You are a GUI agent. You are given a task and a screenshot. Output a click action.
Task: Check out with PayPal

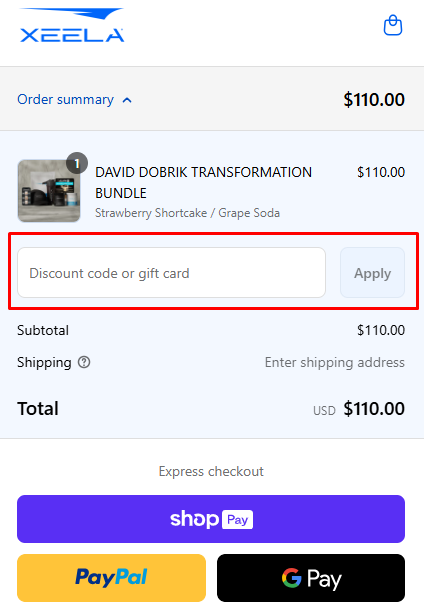click(x=111, y=578)
